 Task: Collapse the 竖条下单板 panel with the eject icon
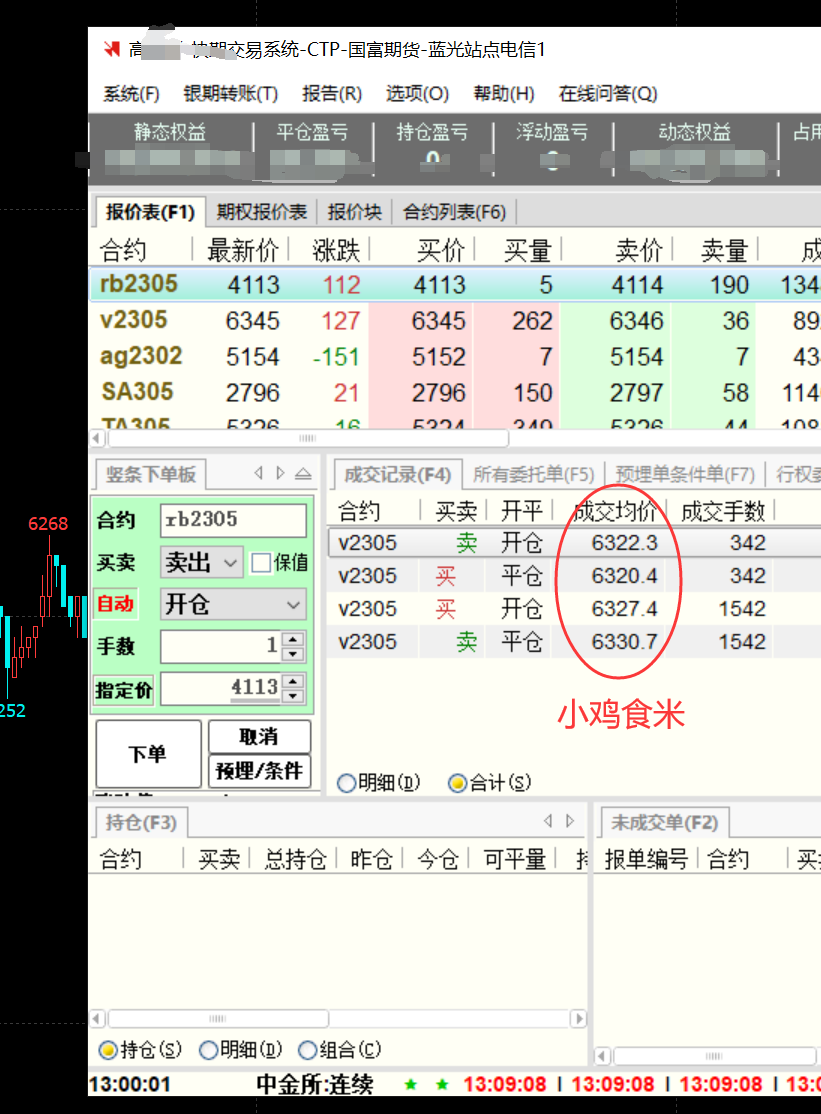(x=302, y=474)
